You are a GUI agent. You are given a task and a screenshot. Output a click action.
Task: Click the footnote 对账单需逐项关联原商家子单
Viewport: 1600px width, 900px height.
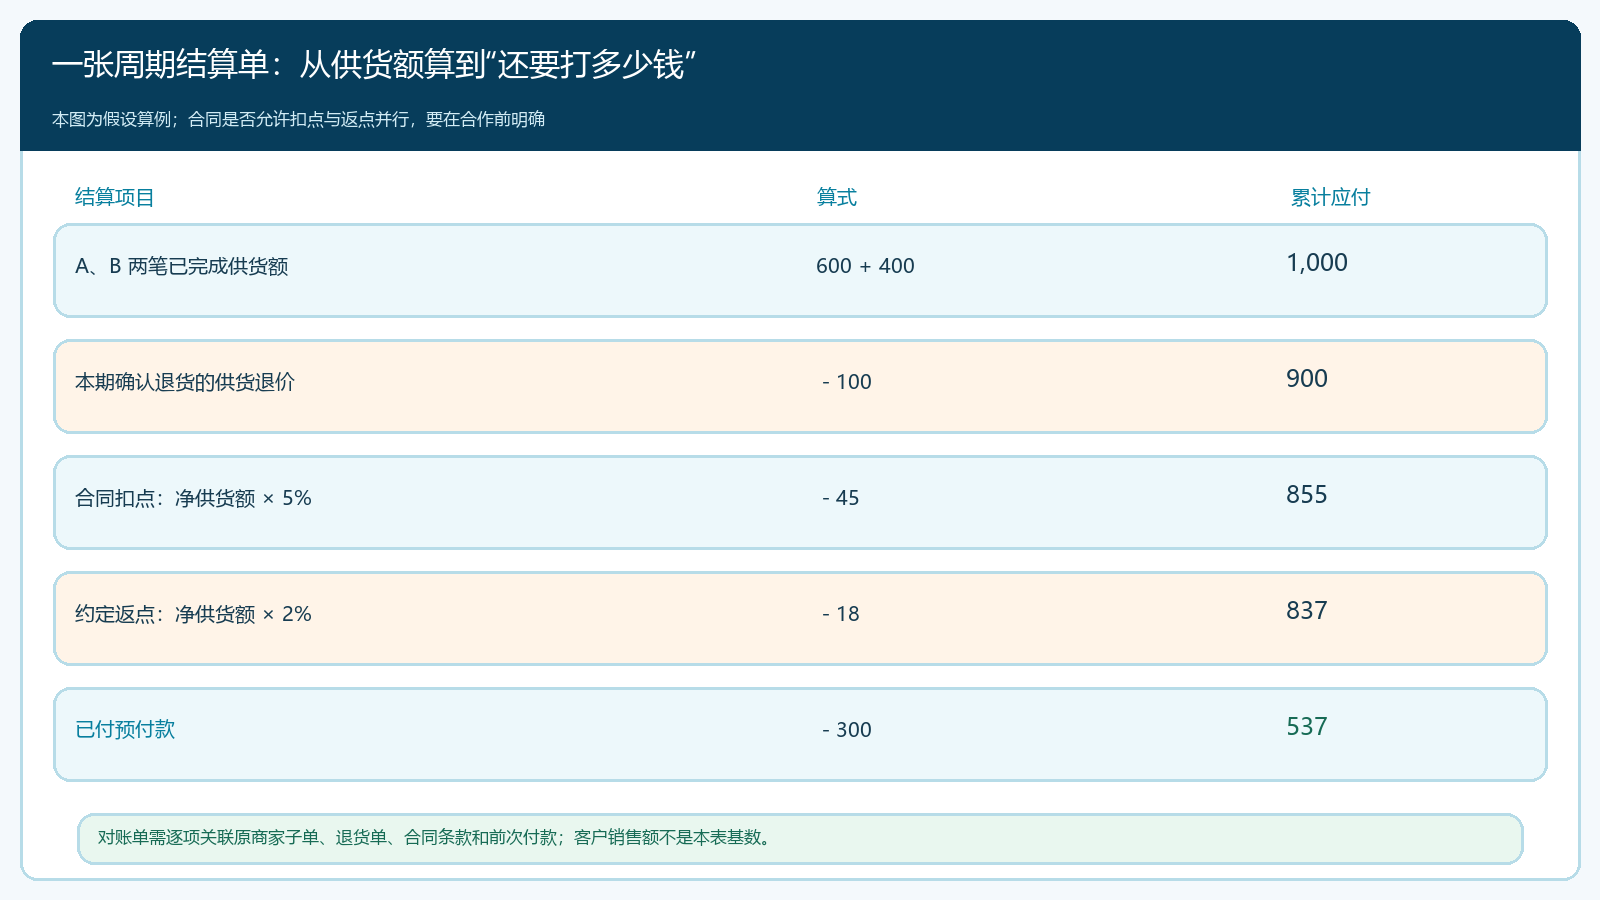[x=436, y=838]
